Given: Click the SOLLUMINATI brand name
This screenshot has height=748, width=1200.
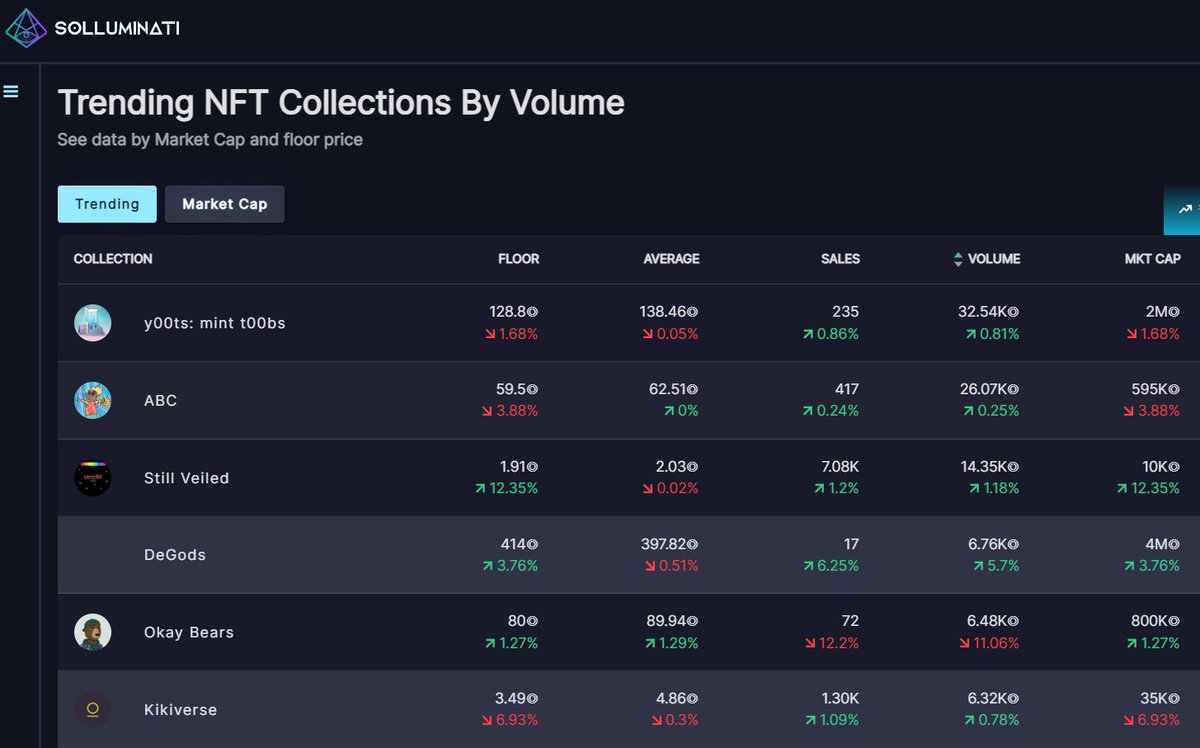Looking at the screenshot, I should [x=117, y=28].
